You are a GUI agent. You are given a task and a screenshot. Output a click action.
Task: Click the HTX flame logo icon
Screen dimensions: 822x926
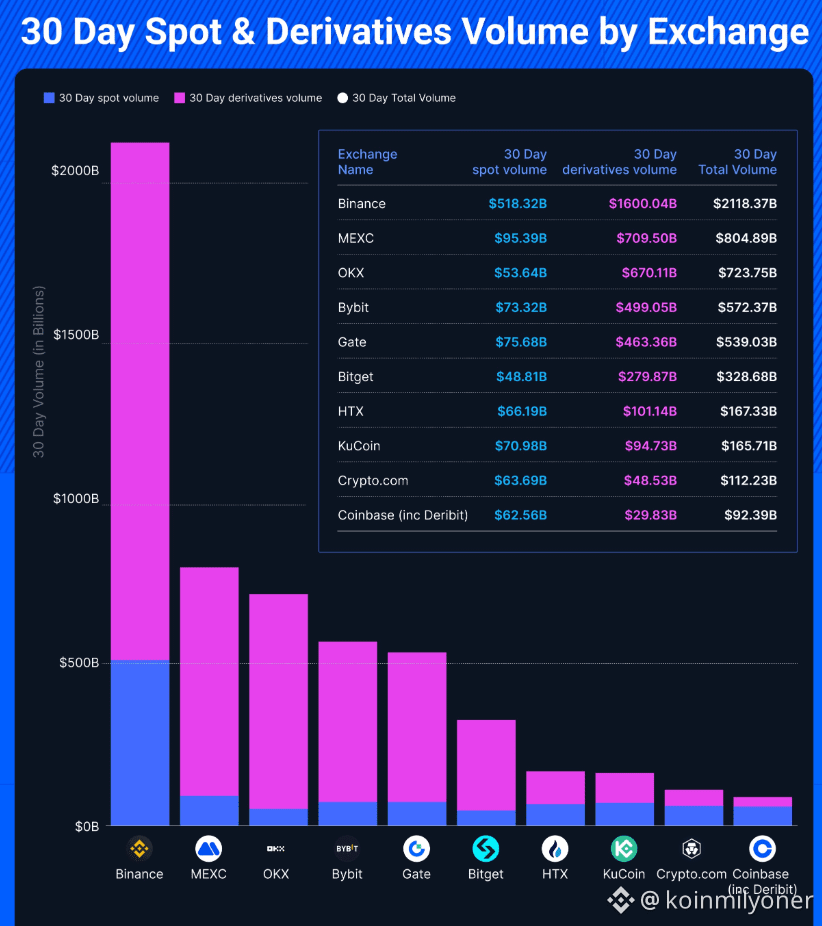click(555, 849)
